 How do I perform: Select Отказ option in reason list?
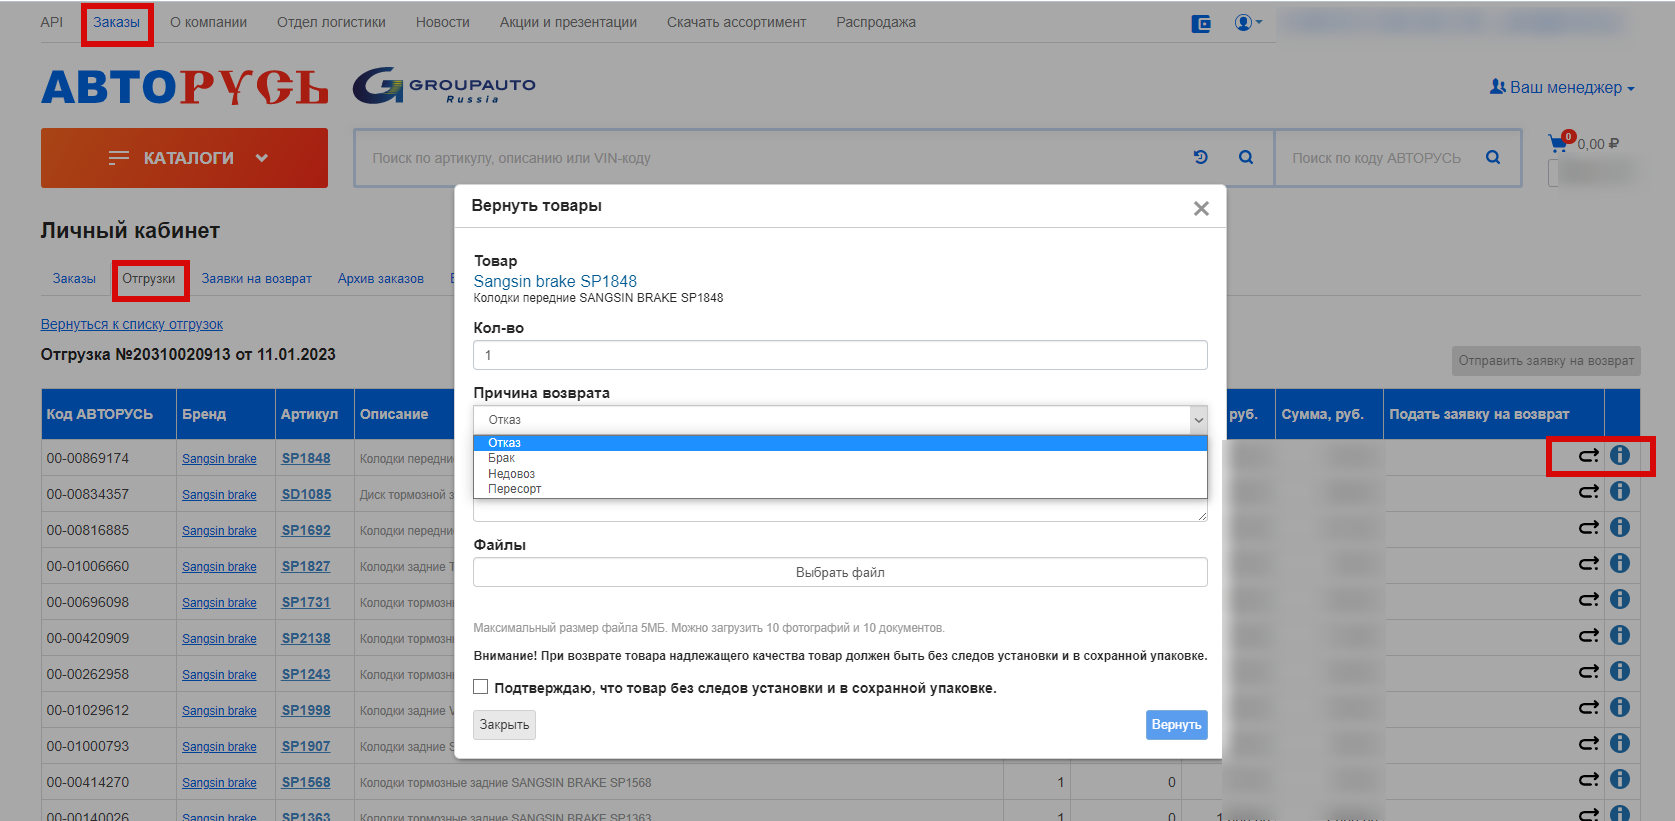click(x=840, y=443)
